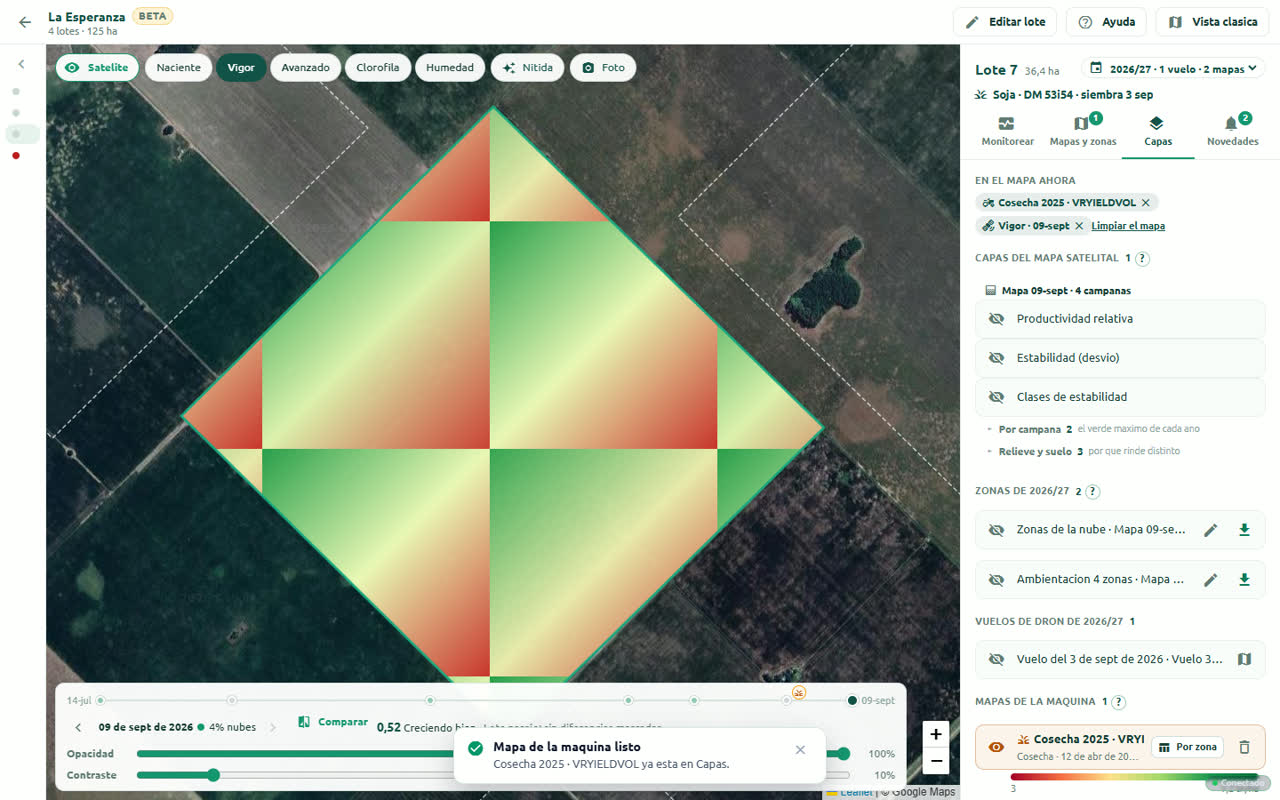Switch to the Mapas y zonas tab
This screenshot has width=1280, height=800.
point(1083,132)
